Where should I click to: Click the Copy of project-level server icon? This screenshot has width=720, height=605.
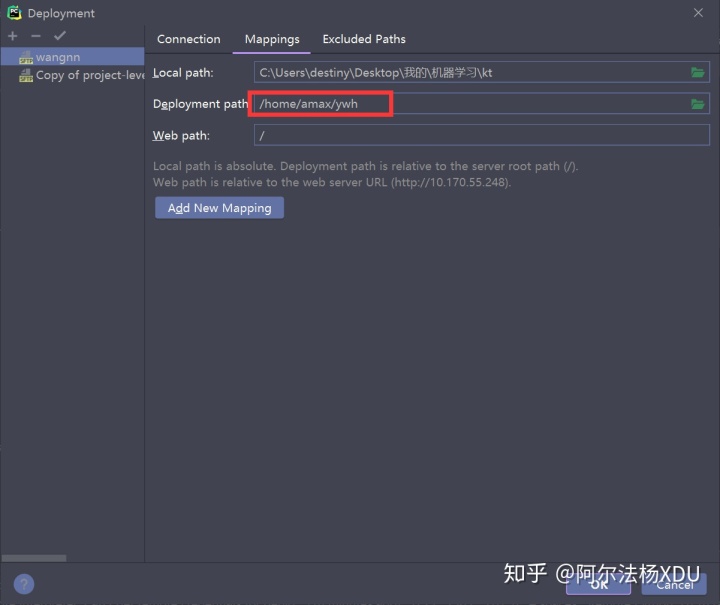coord(26,75)
